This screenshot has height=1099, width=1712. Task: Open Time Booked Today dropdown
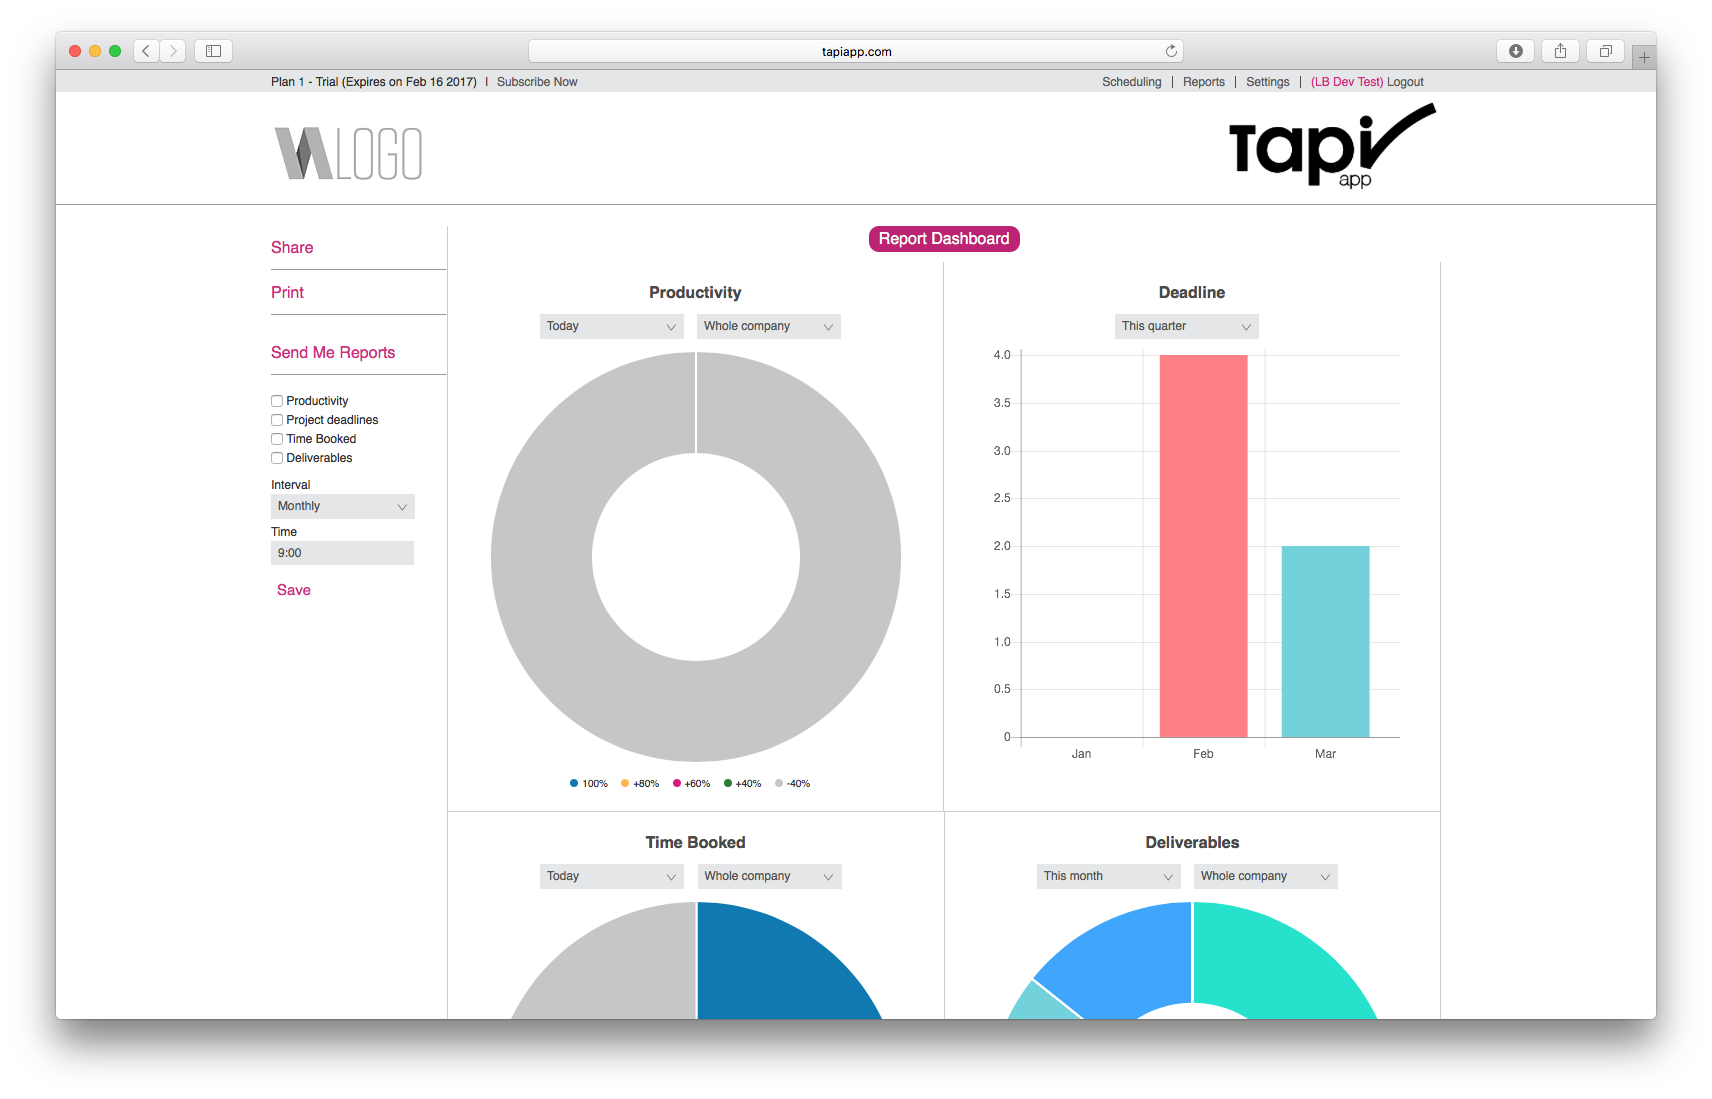(x=611, y=876)
